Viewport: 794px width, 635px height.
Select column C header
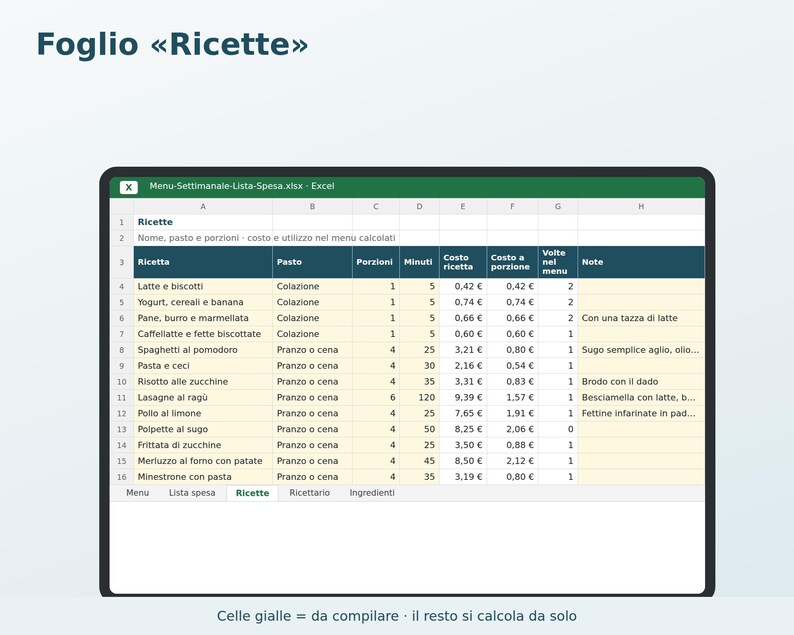376,206
